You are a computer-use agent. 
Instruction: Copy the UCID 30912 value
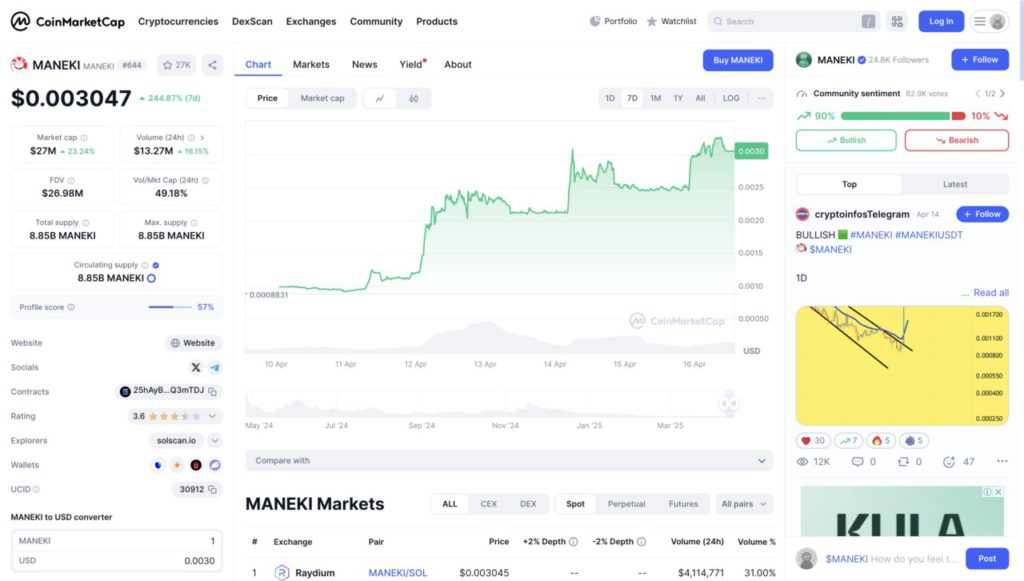point(213,490)
